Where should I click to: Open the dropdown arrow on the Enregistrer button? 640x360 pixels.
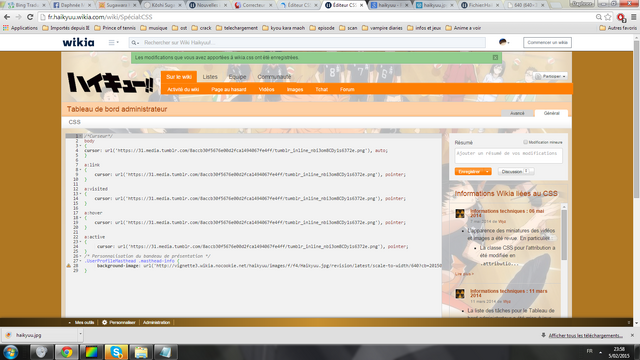point(487,172)
